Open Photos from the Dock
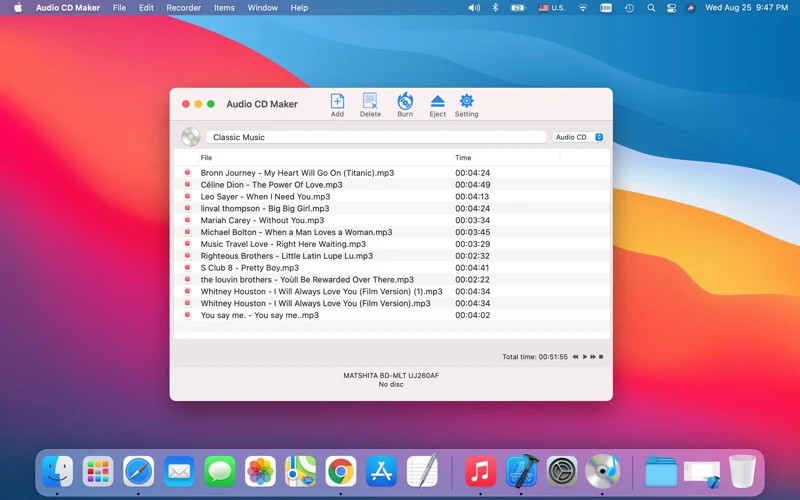Image resolution: width=800 pixels, height=500 pixels. click(x=260, y=471)
